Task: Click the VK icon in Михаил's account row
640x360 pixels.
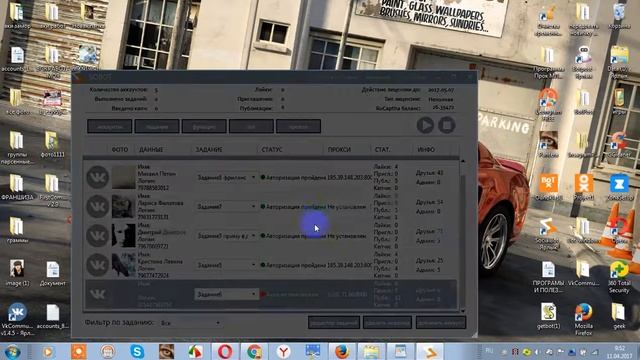Action: pos(98,177)
